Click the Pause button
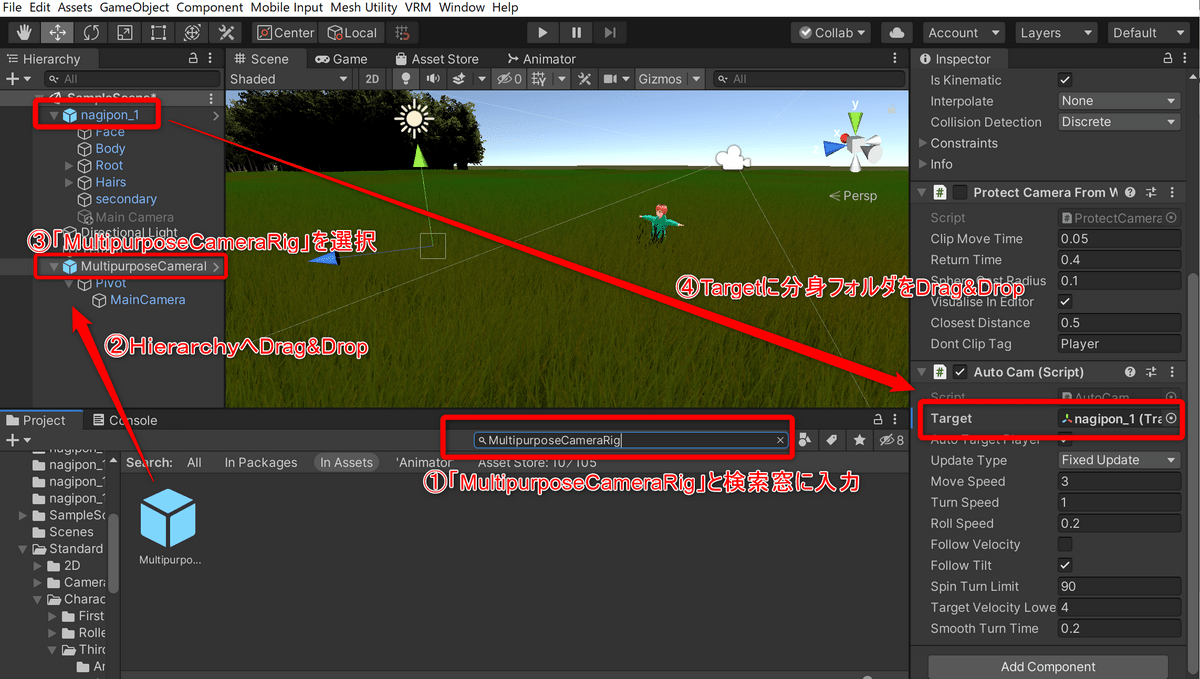This screenshot has height=679, width=1200. click(x=576, y=33)
